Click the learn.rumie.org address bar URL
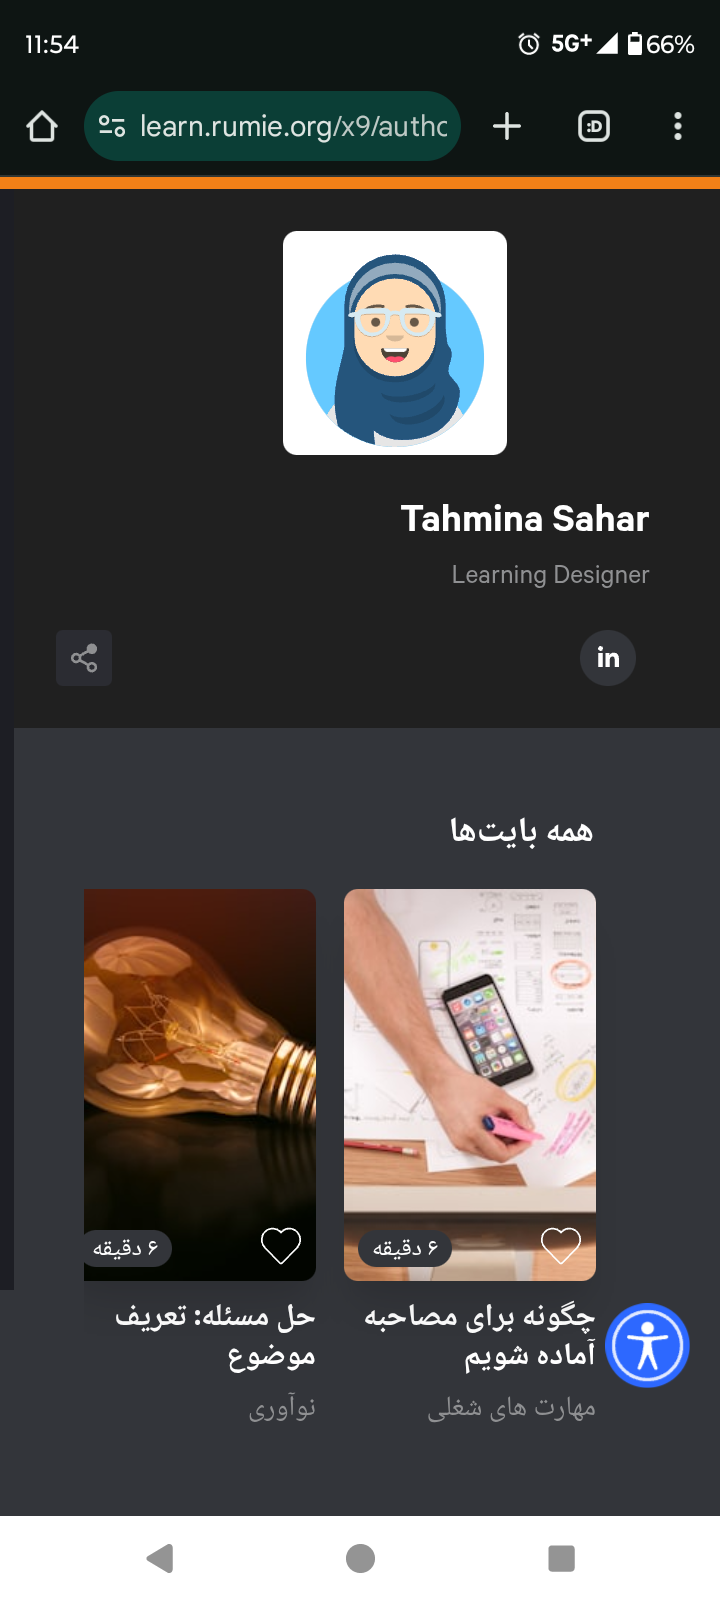 [293, 126]
